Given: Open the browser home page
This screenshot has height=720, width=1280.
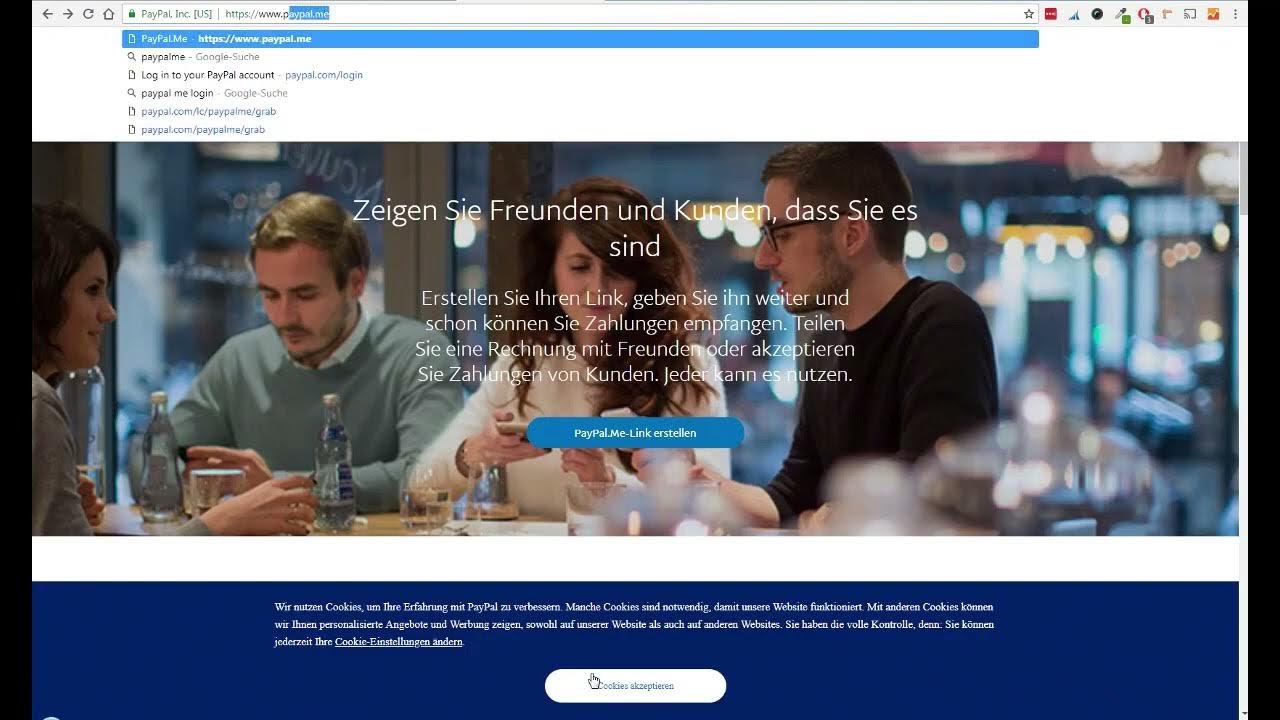Looking at the screenshot, I should click(x=109, y=14).
